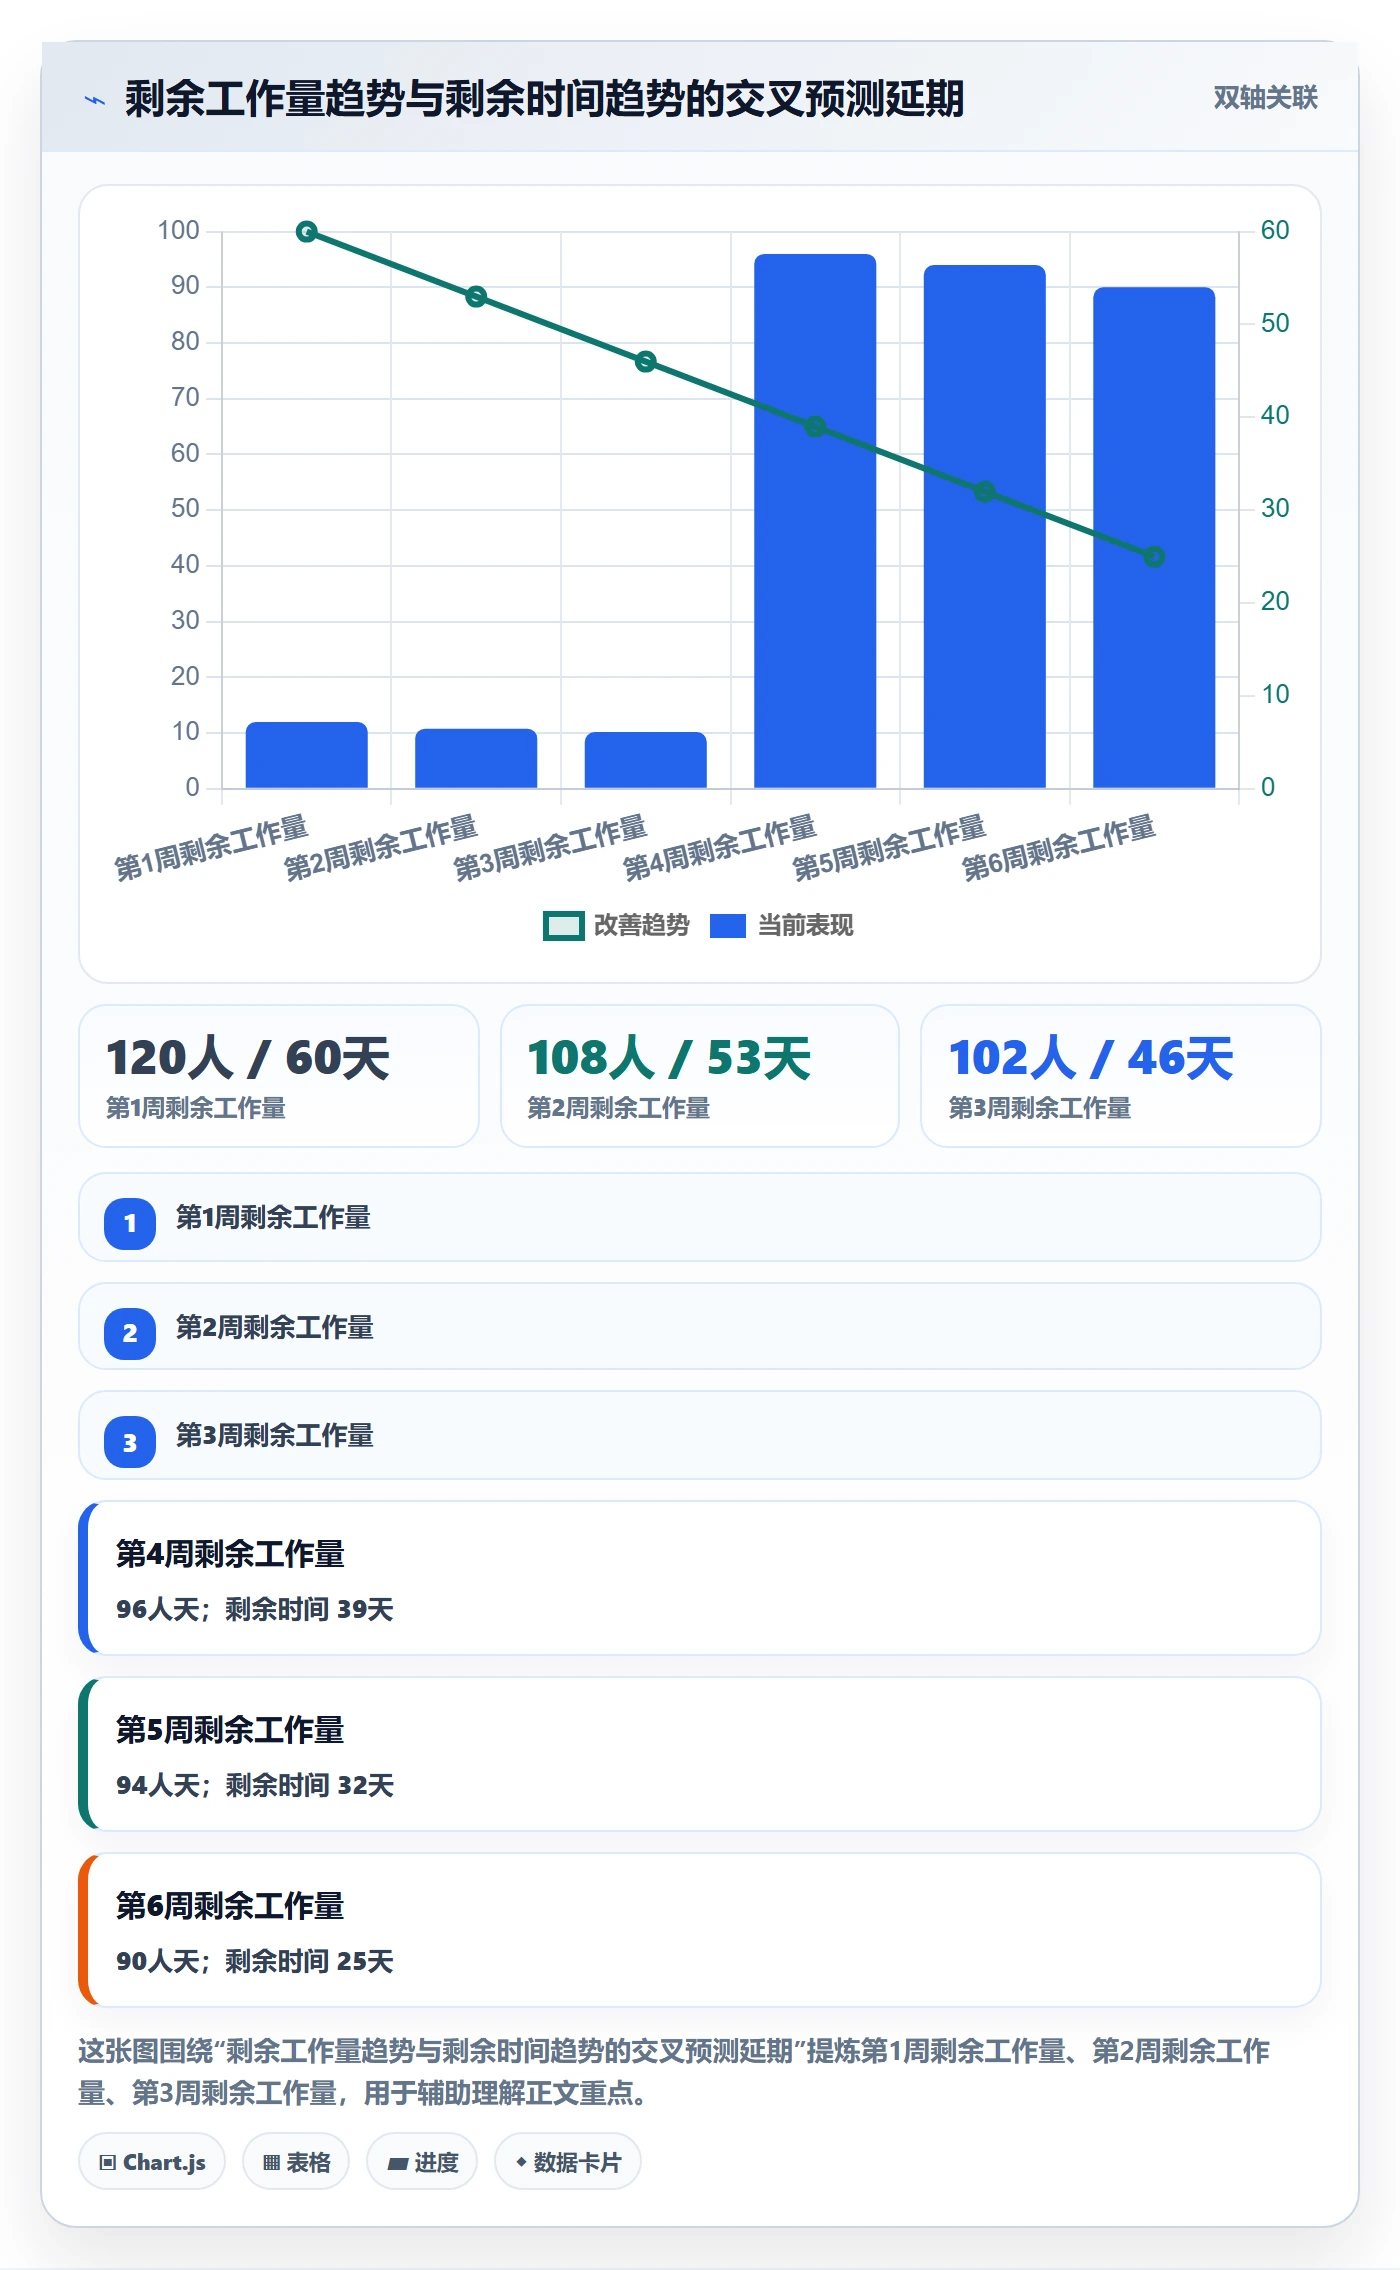
Task: Click the blue number 3 badge
Action: tap(130, 1442)
